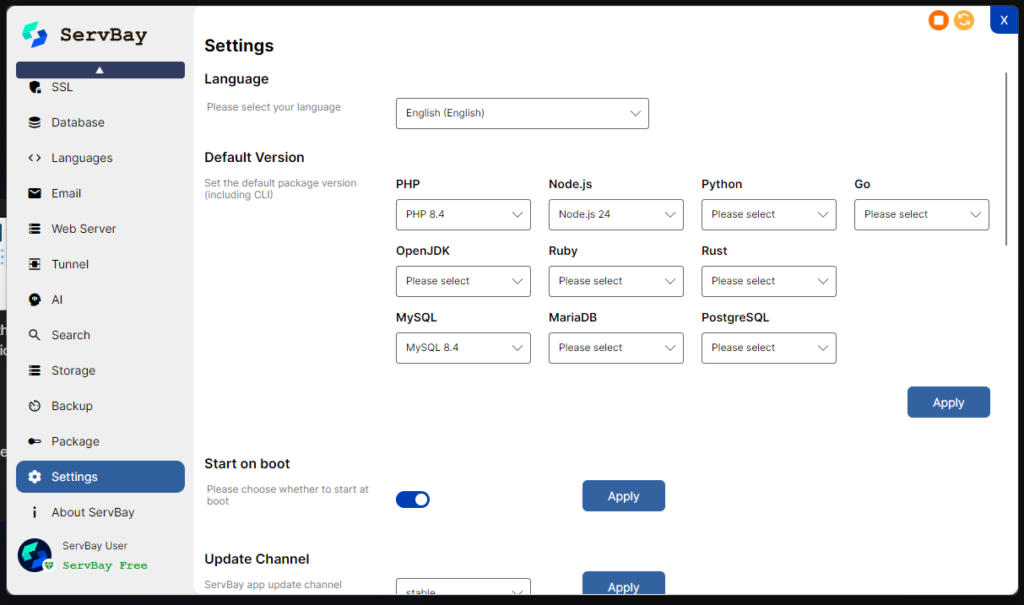Open the Web Server section
This screenshot has width=1024, height=605.
(100, 229)
